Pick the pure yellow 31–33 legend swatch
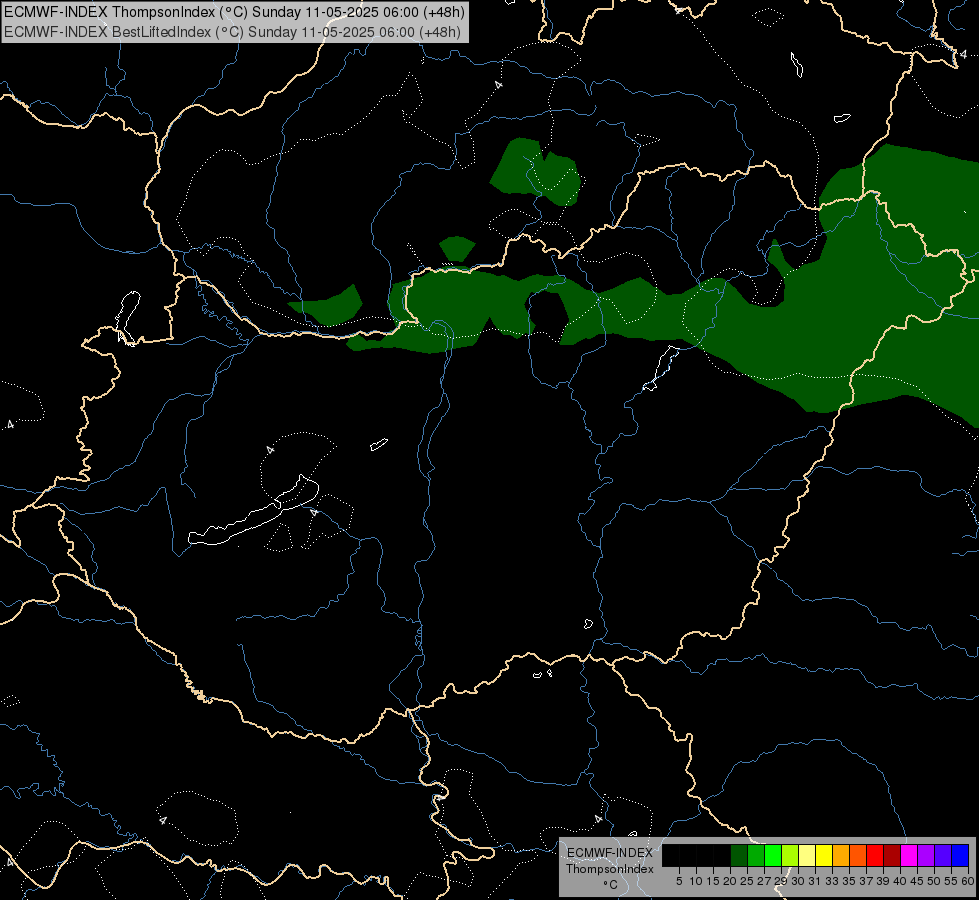The image size is (979, 900). [x=824, y=855]
